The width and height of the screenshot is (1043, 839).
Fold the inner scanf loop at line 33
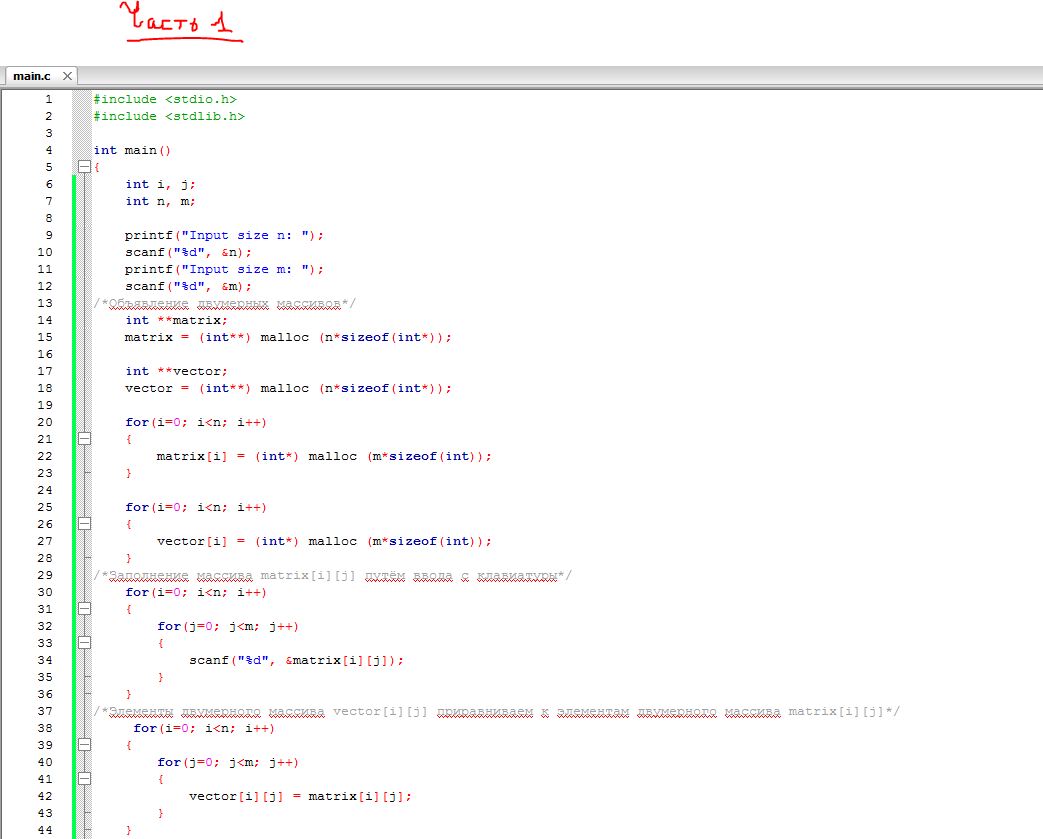click(85, 643)
